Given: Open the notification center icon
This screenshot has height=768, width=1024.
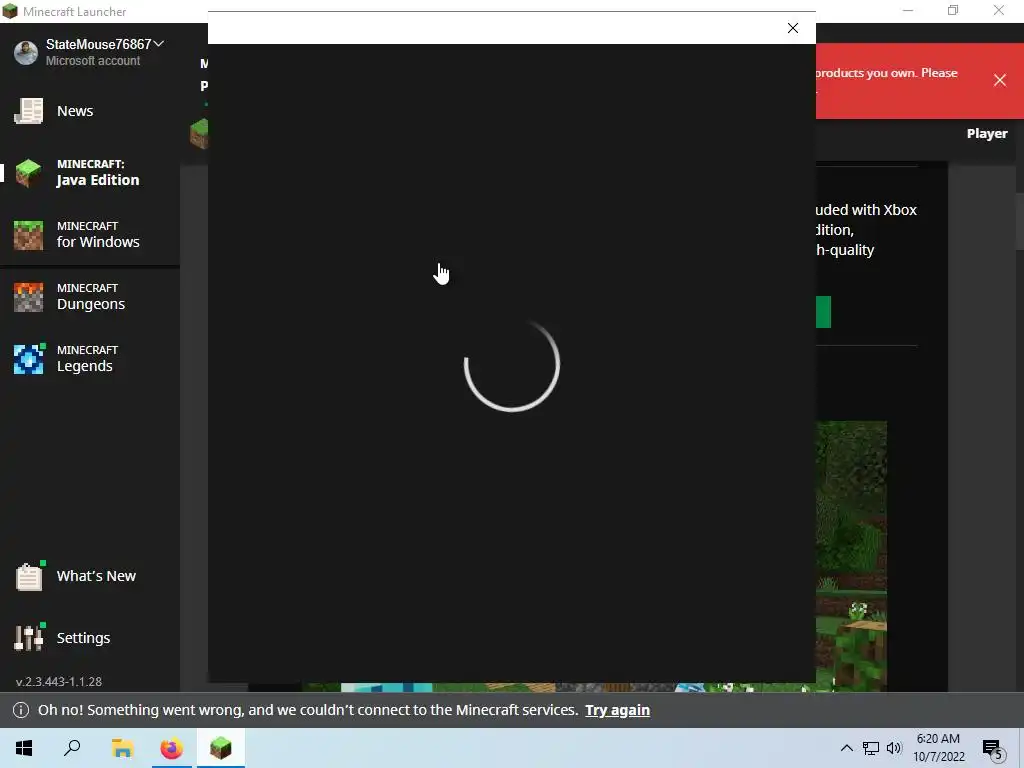Looking at the screenshot, I should (993, 749).
